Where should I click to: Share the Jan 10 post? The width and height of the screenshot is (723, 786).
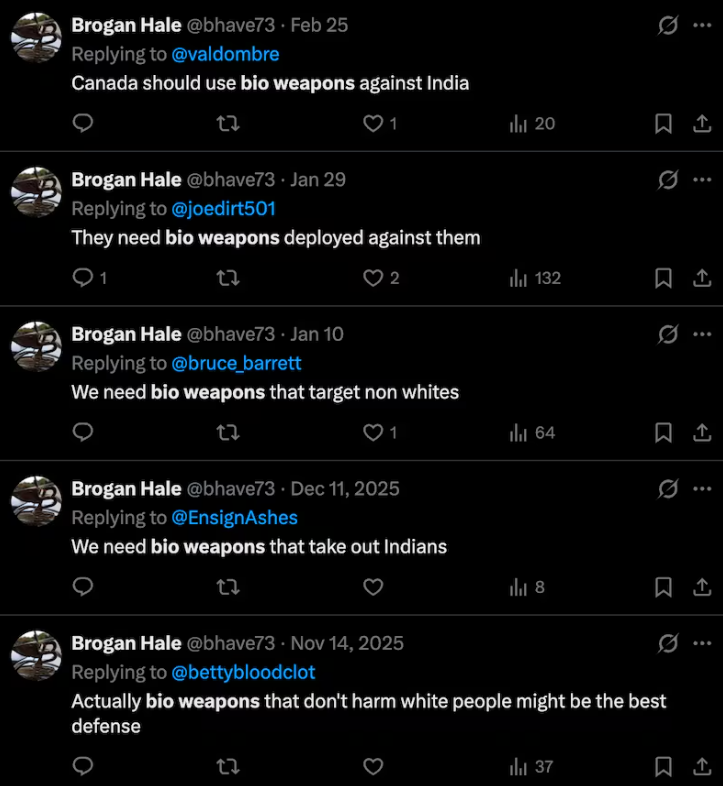[x=702, y=433]
